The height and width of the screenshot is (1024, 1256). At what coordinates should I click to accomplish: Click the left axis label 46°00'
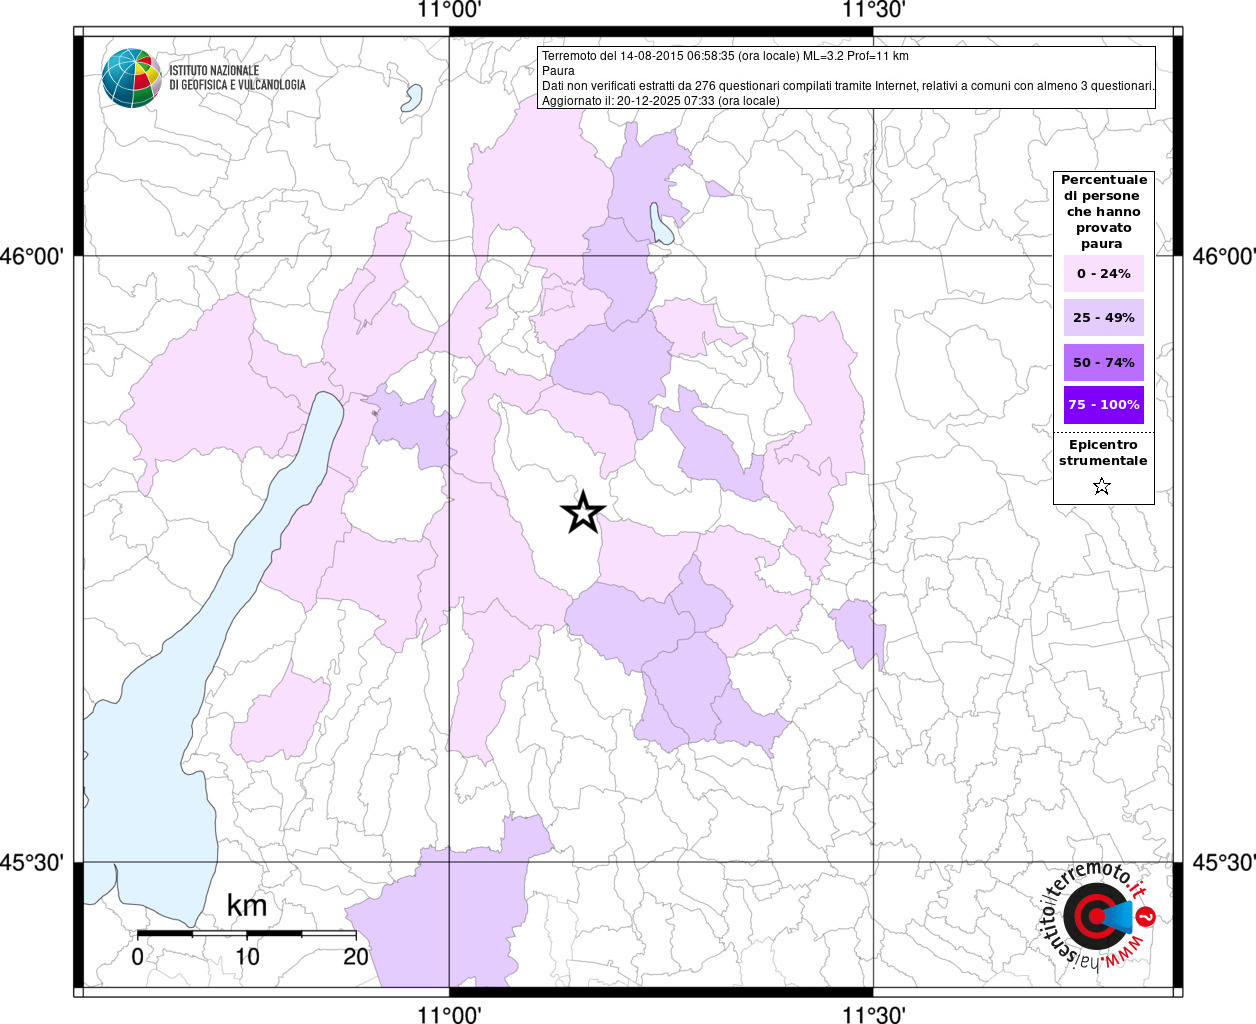pos(32,256)
